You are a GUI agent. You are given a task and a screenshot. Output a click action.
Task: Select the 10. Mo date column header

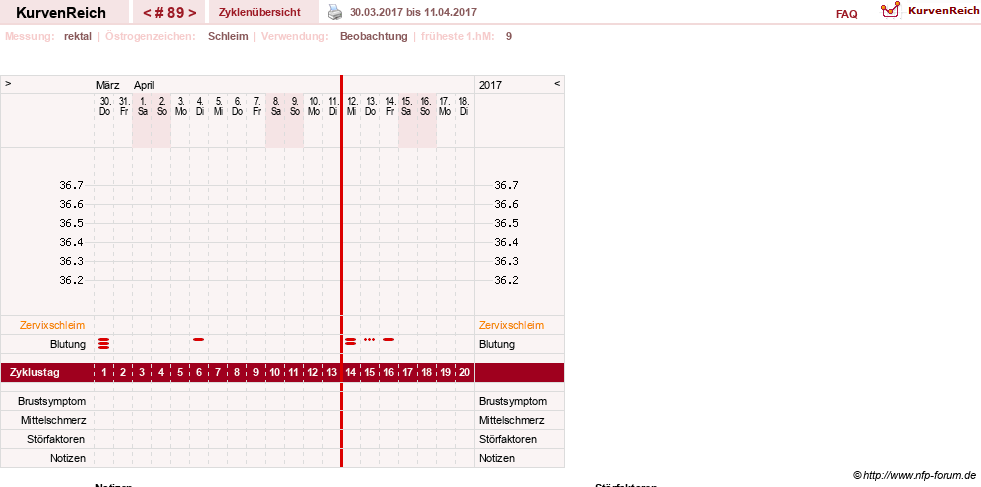point(313,106)
